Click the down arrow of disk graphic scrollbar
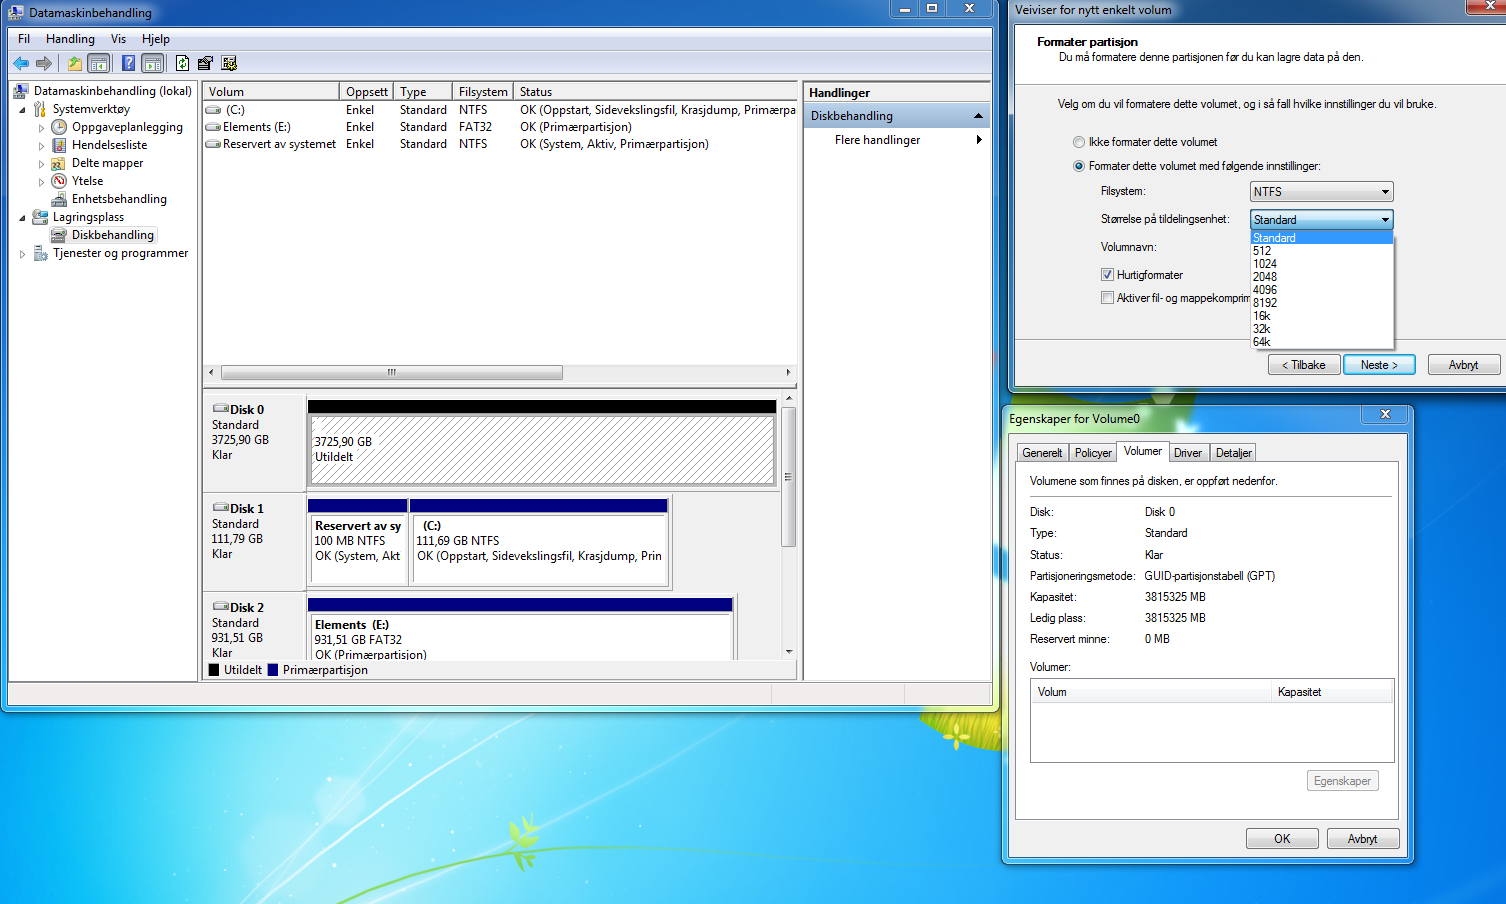The image size is (1506, 904). 789,652
